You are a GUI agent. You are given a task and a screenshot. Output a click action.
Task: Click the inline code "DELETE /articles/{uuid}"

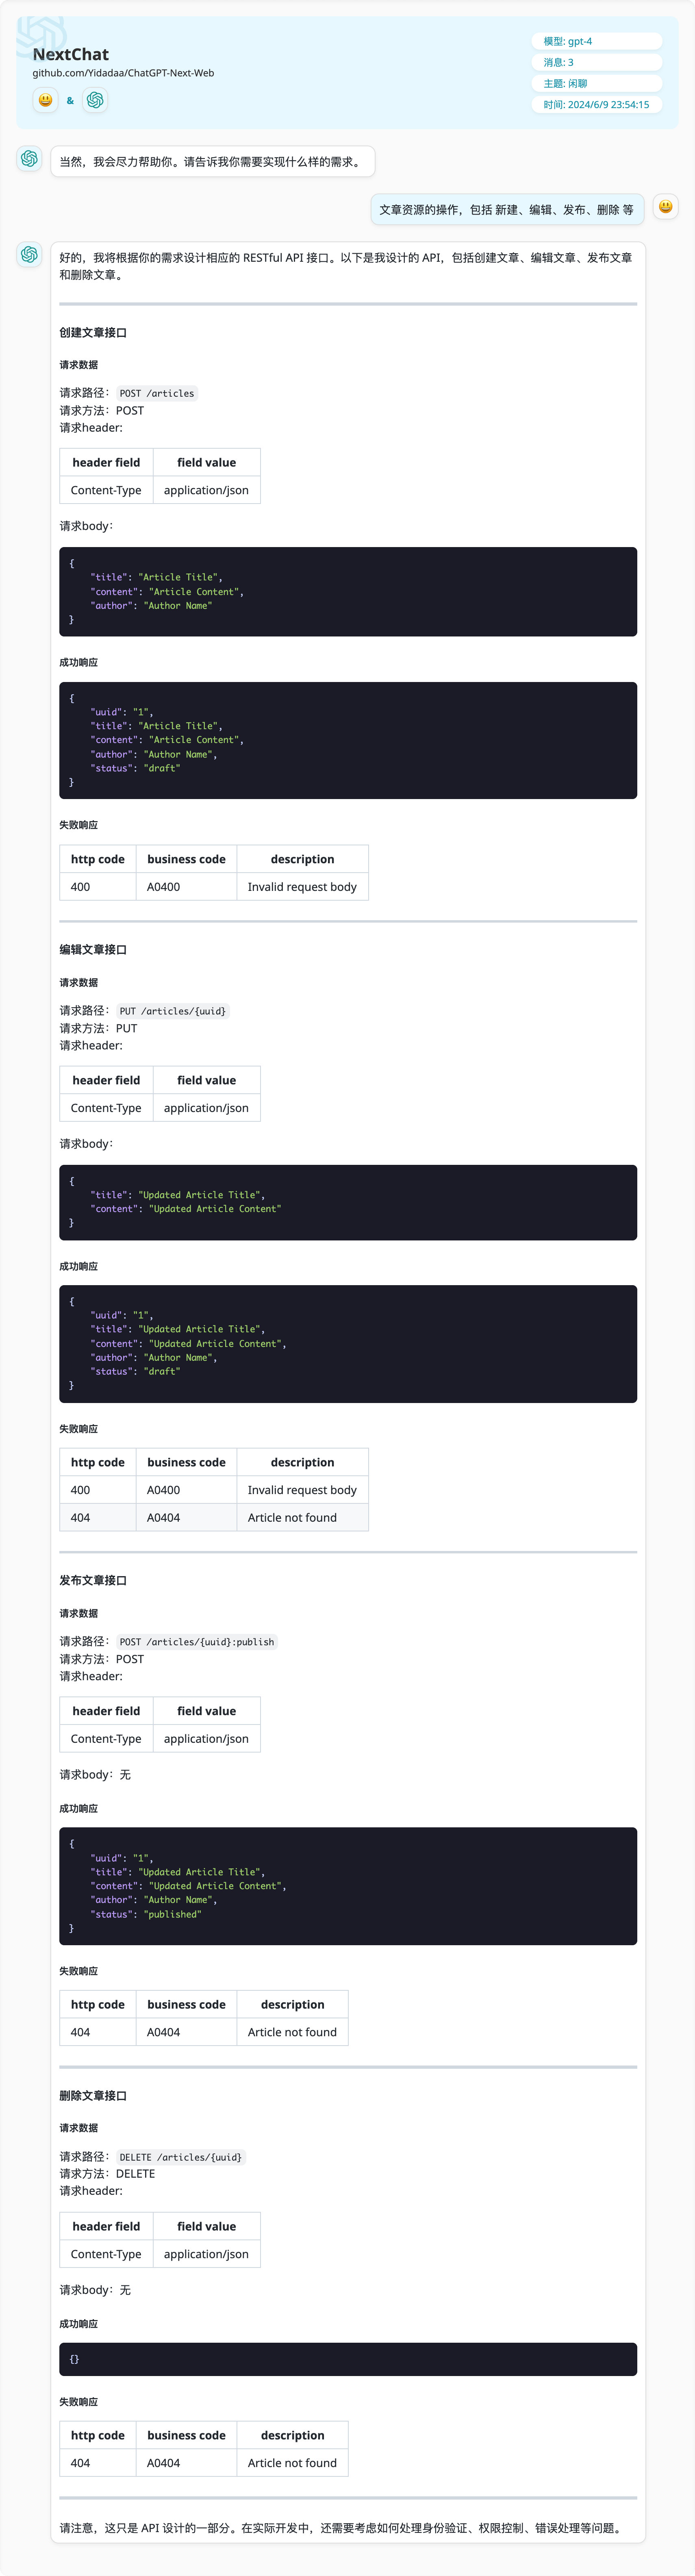click(x=181, y=2157)
